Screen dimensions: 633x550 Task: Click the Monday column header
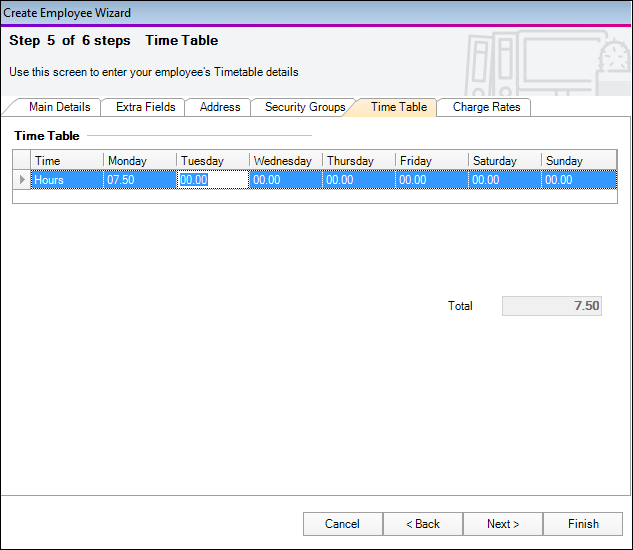click(139, 160)
